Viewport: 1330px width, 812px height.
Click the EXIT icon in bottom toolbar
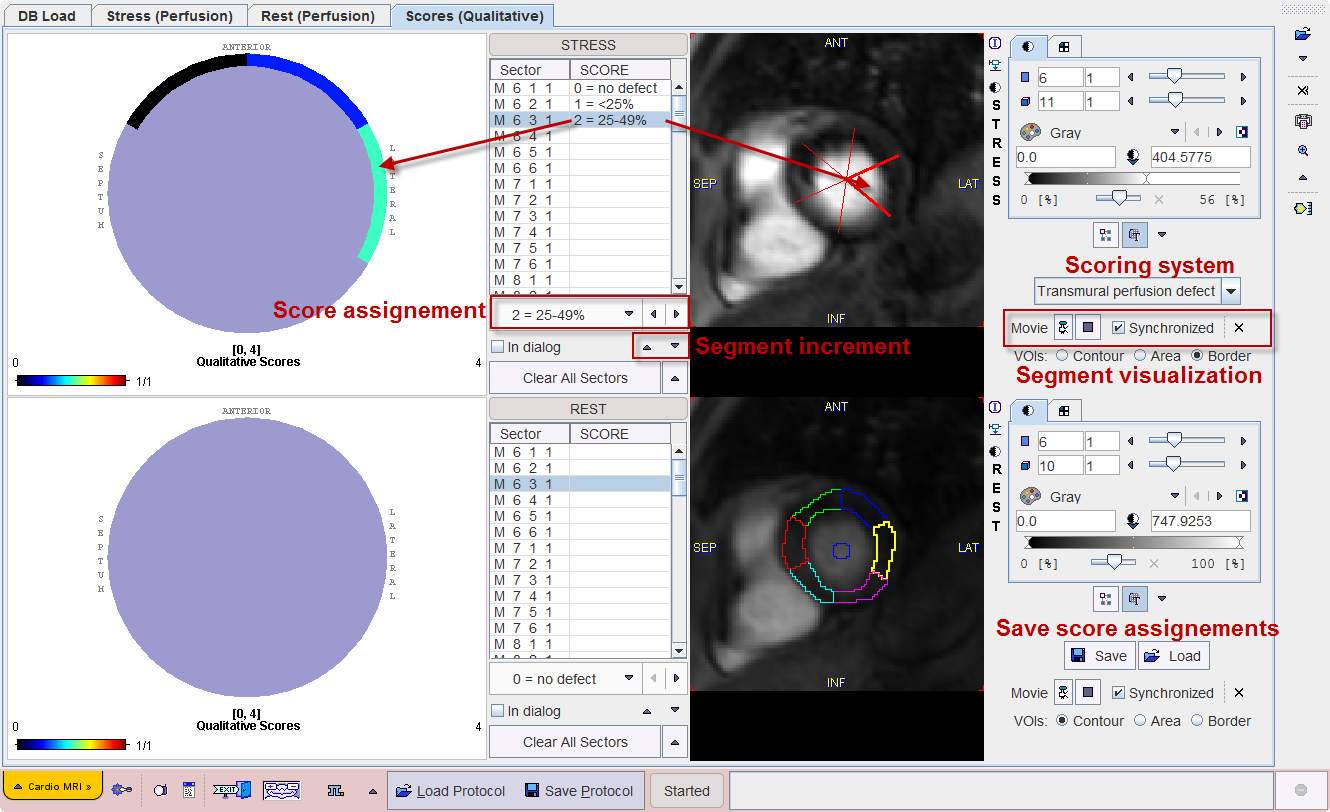(x=231, y=790)
